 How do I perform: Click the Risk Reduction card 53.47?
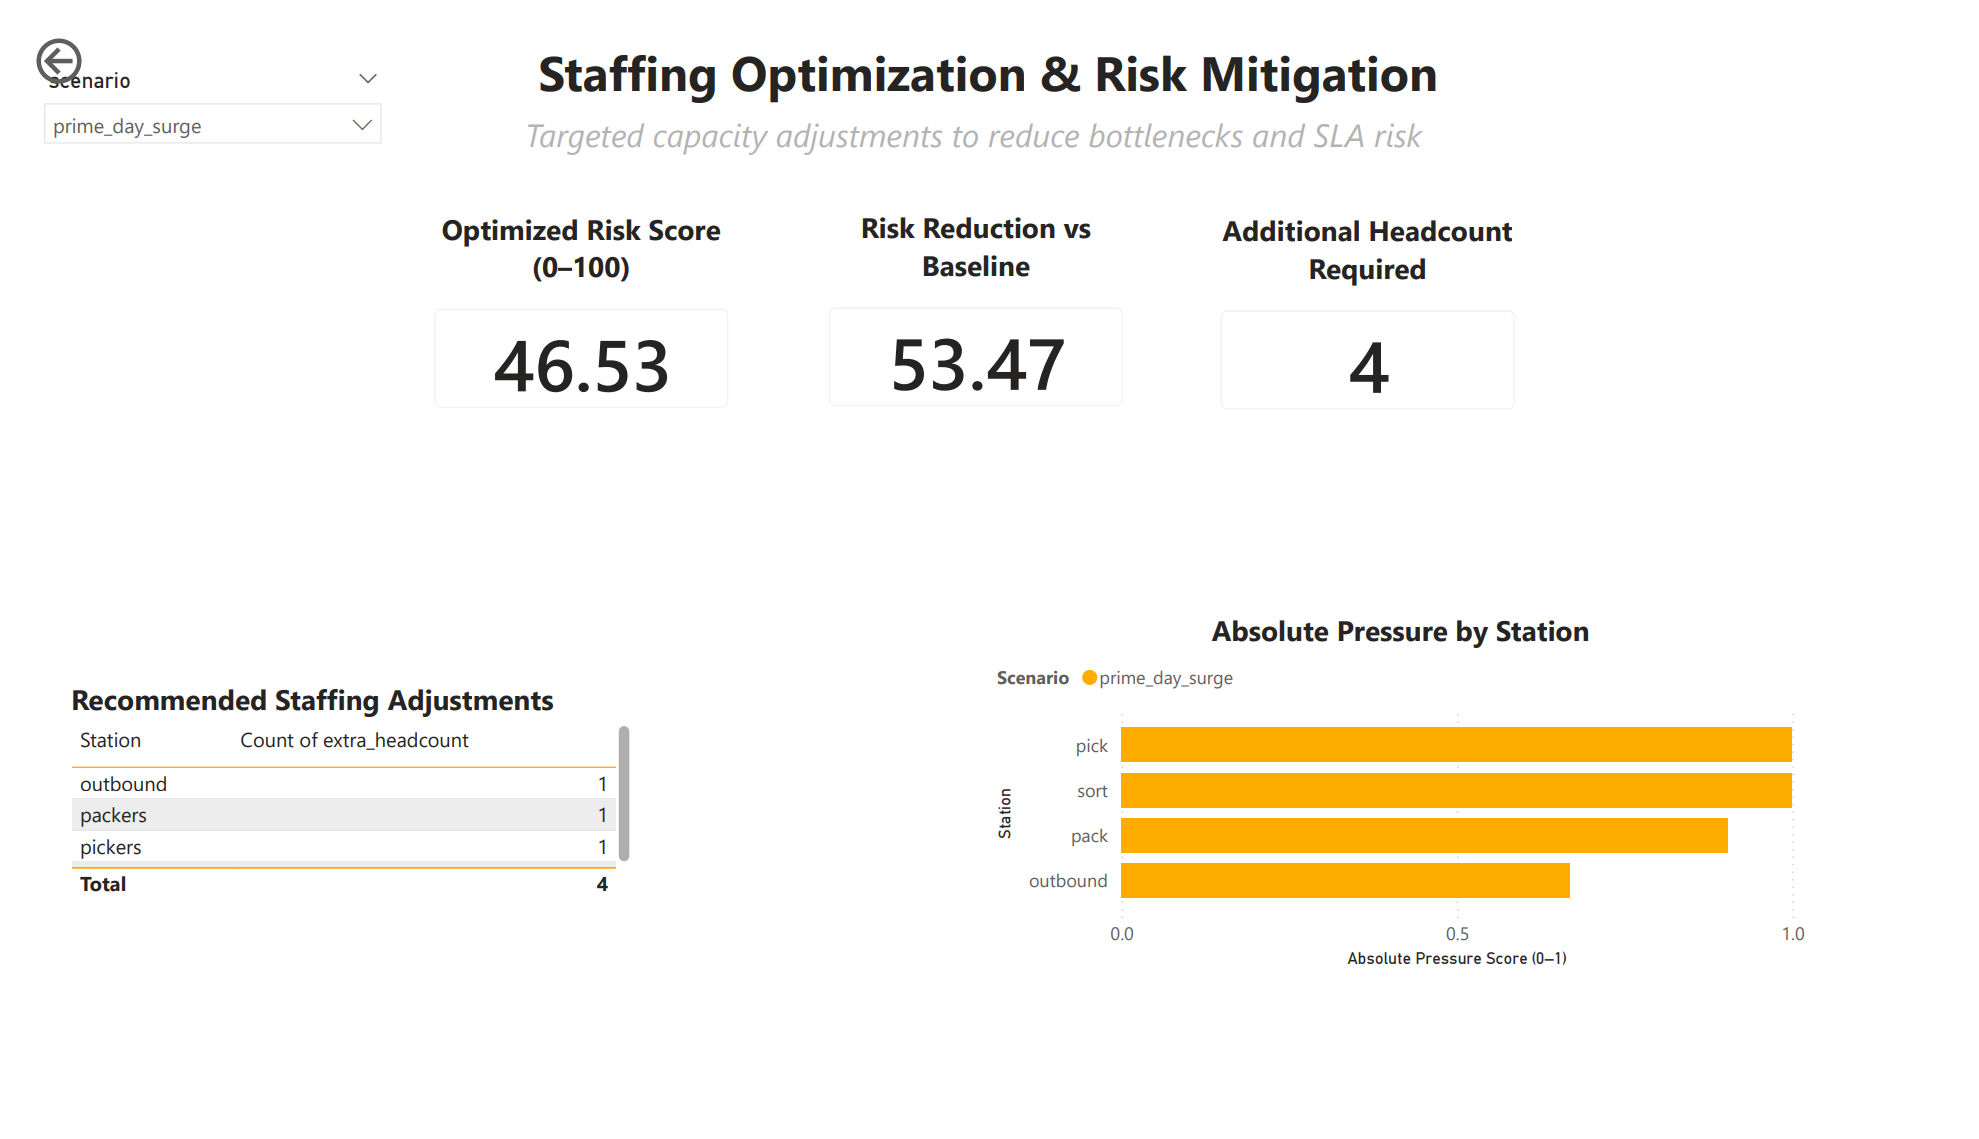[976, 363]
